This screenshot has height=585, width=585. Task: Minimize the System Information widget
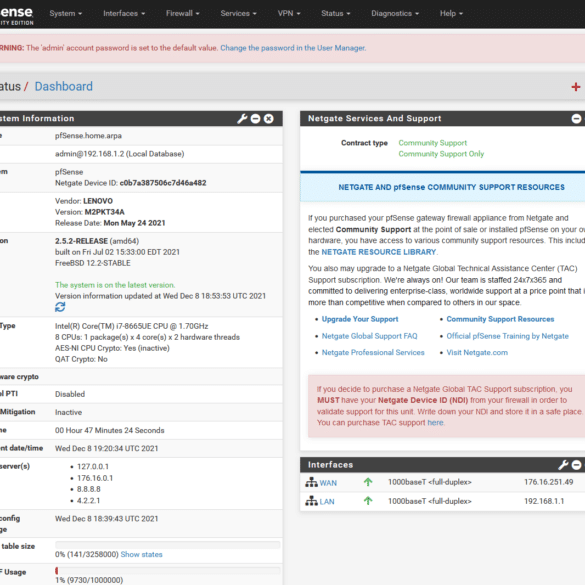[256, 119]
